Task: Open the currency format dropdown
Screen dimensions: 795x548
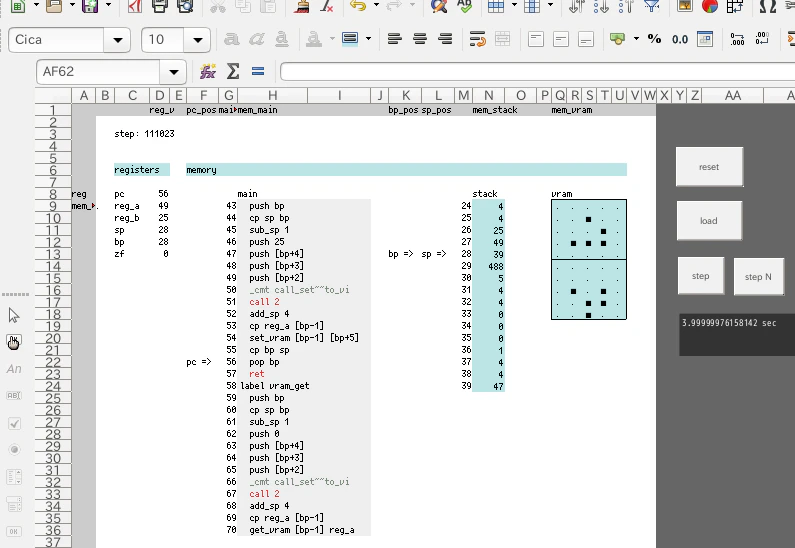Action: [x=636, y=39]
